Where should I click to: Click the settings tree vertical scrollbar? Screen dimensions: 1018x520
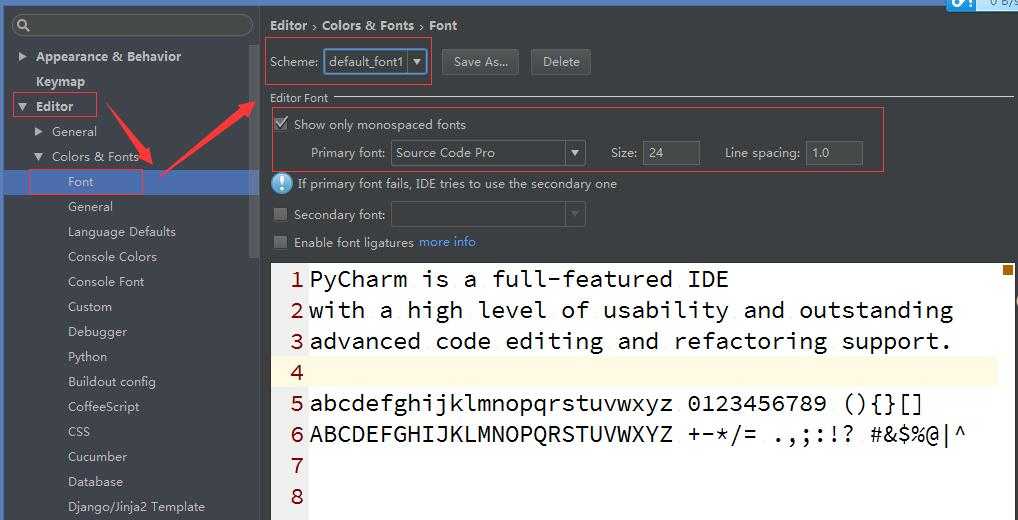coord(254,152)
